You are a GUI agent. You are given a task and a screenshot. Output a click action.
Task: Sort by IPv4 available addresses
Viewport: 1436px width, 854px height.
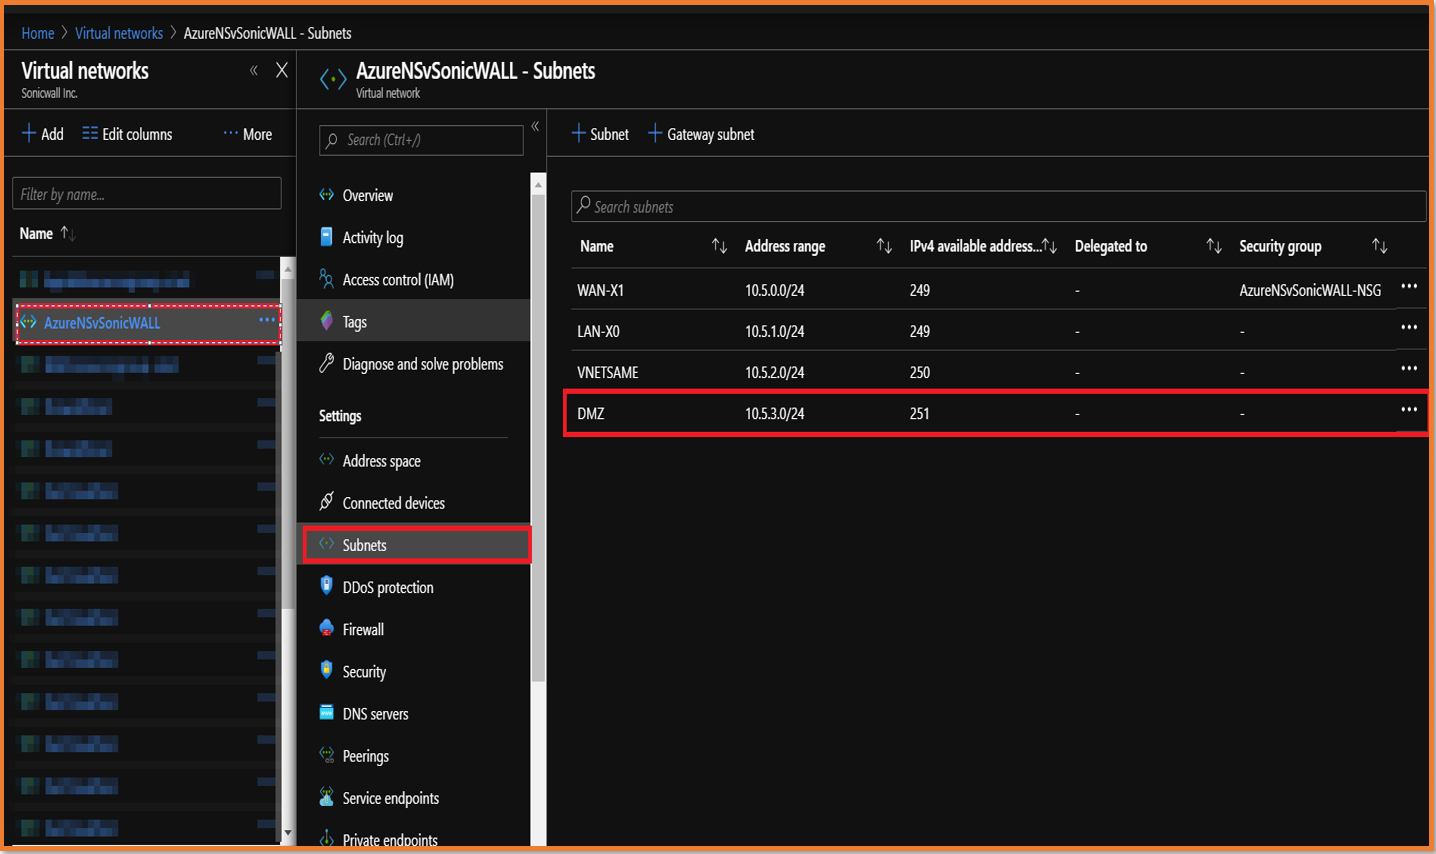[1049, 246]
